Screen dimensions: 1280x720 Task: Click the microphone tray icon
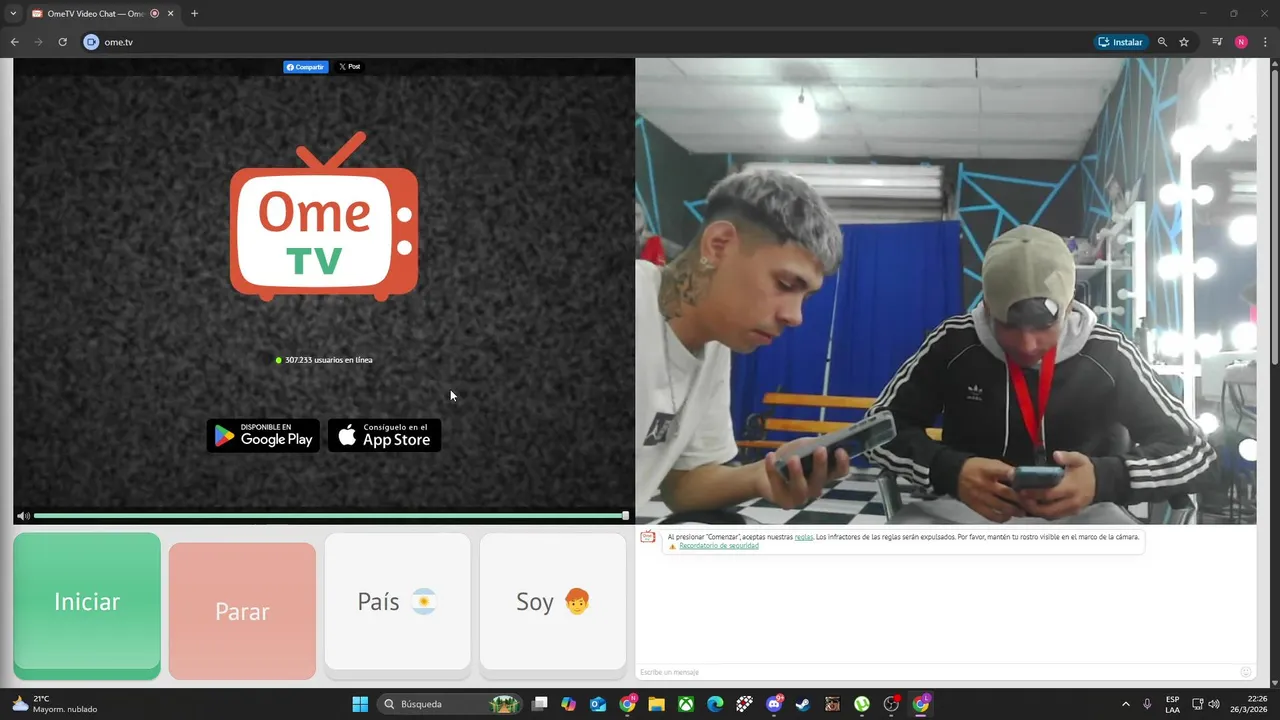[1147, 704]
